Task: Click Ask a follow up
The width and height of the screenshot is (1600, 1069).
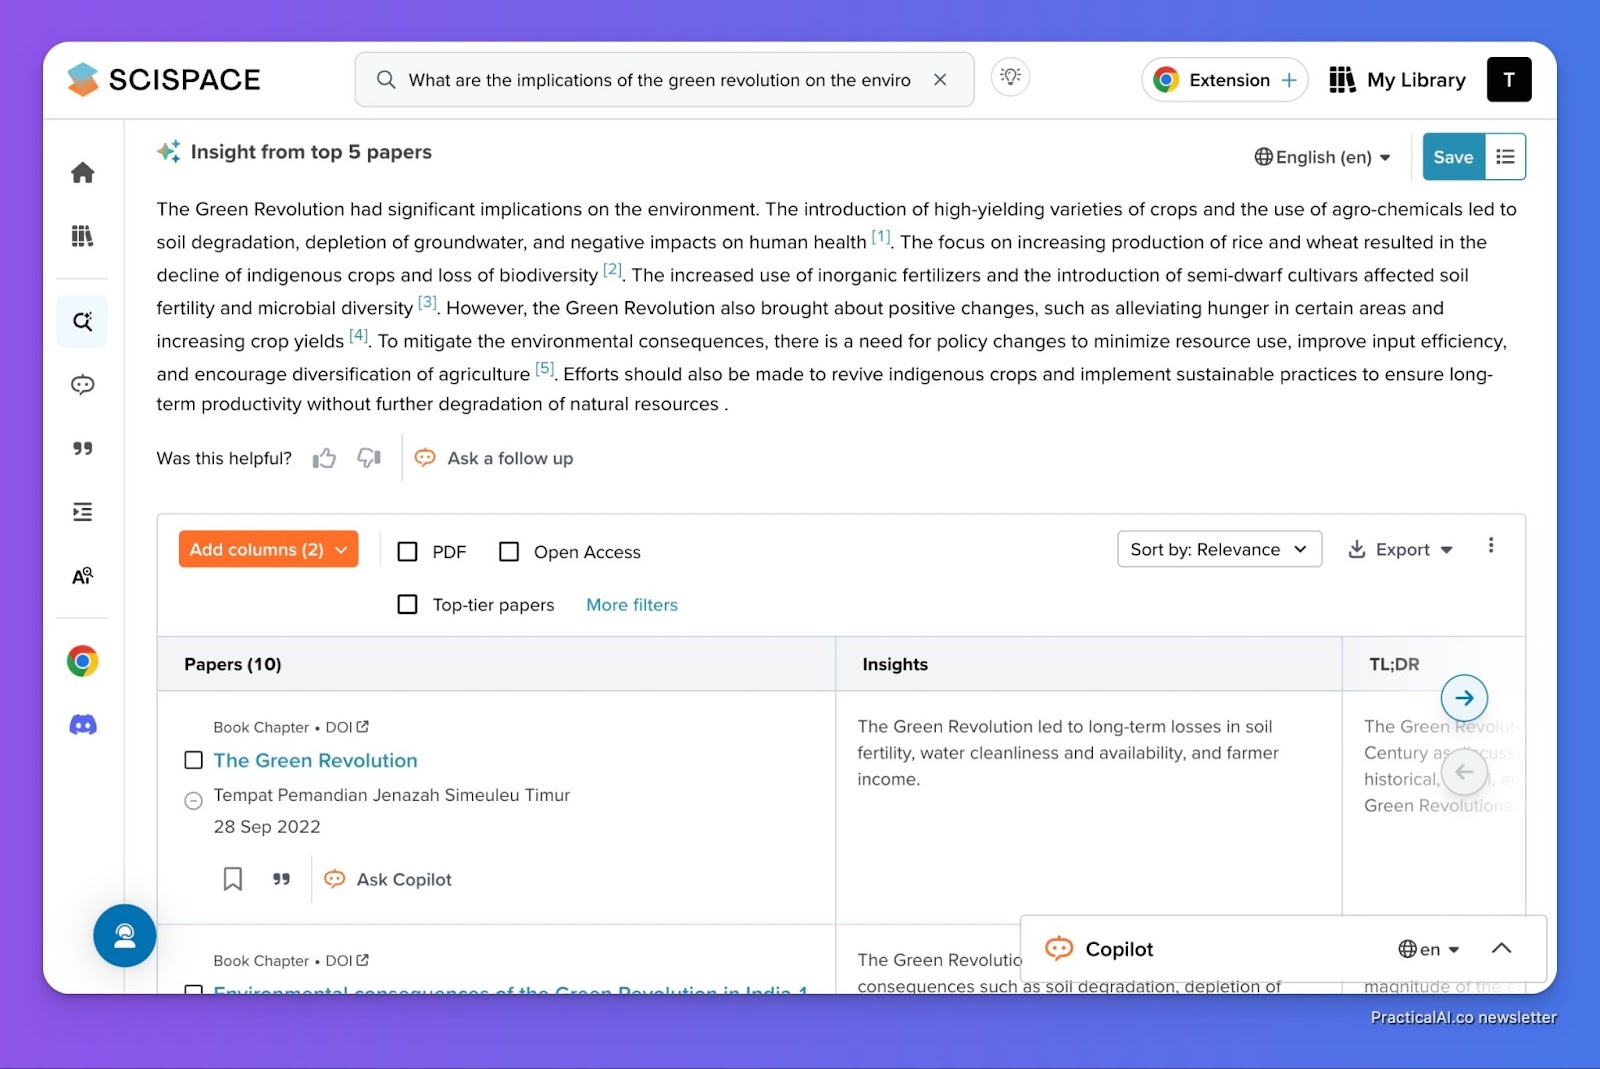Action: [x=494, y=458]
